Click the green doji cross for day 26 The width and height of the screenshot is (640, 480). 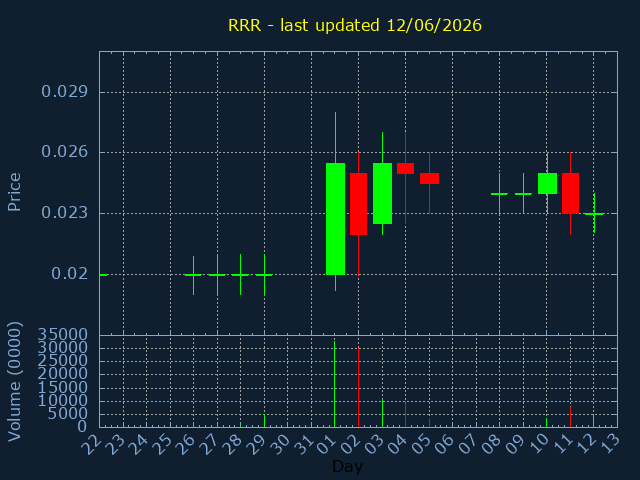(193, 275)
